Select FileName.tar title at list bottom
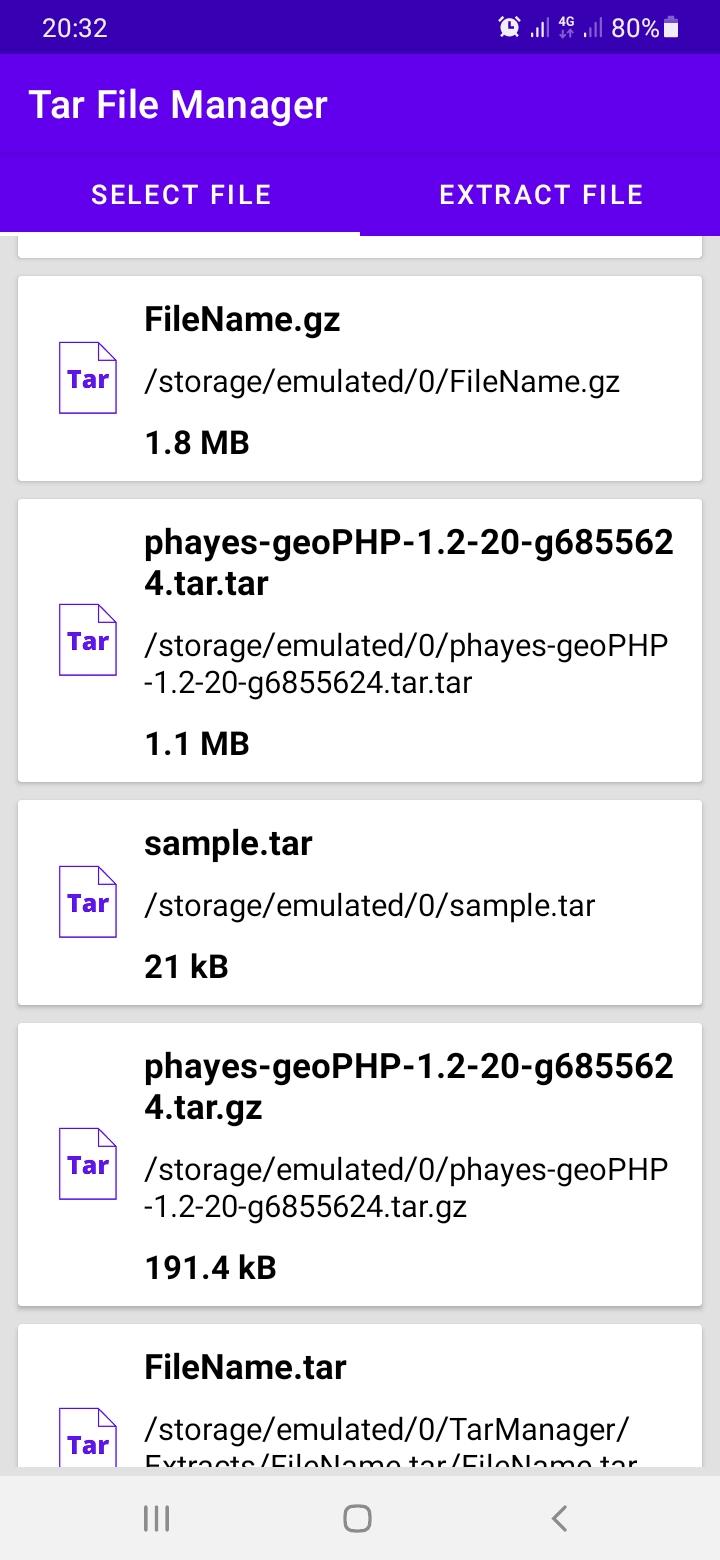 coord(245,1367)
